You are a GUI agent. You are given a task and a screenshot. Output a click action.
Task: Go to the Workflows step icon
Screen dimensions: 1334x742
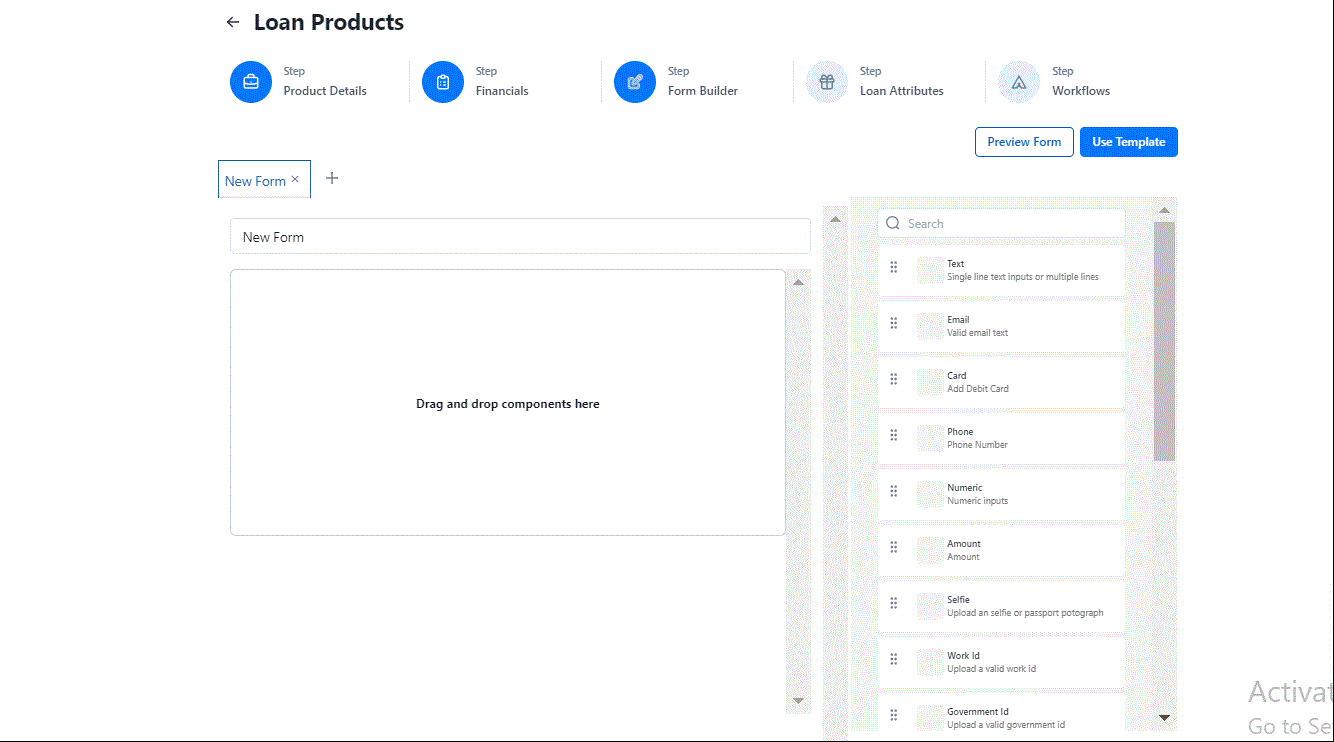(x=1019, y=82)
